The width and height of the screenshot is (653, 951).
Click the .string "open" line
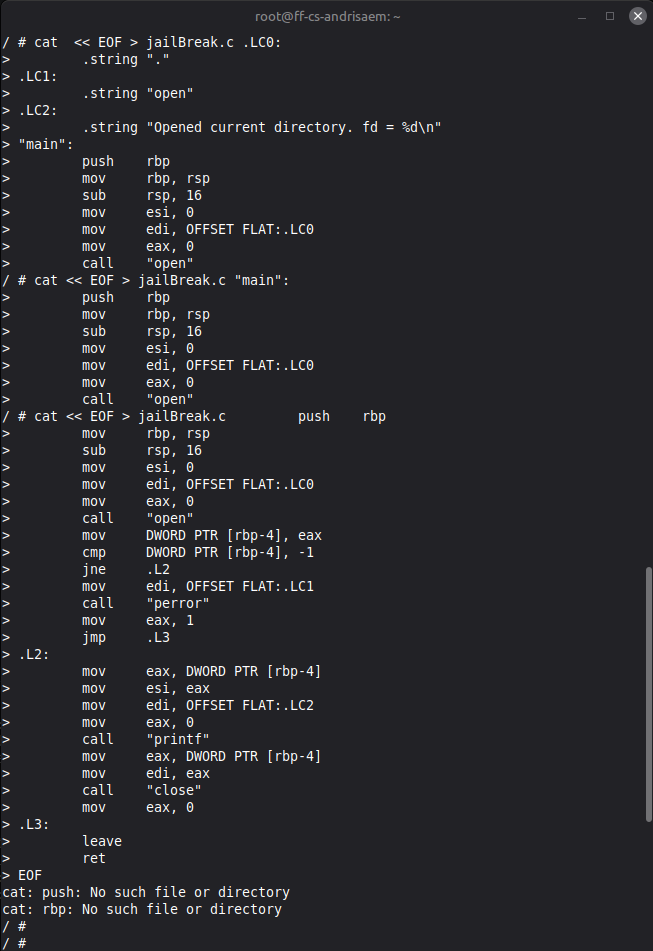(x=138, y=93)
